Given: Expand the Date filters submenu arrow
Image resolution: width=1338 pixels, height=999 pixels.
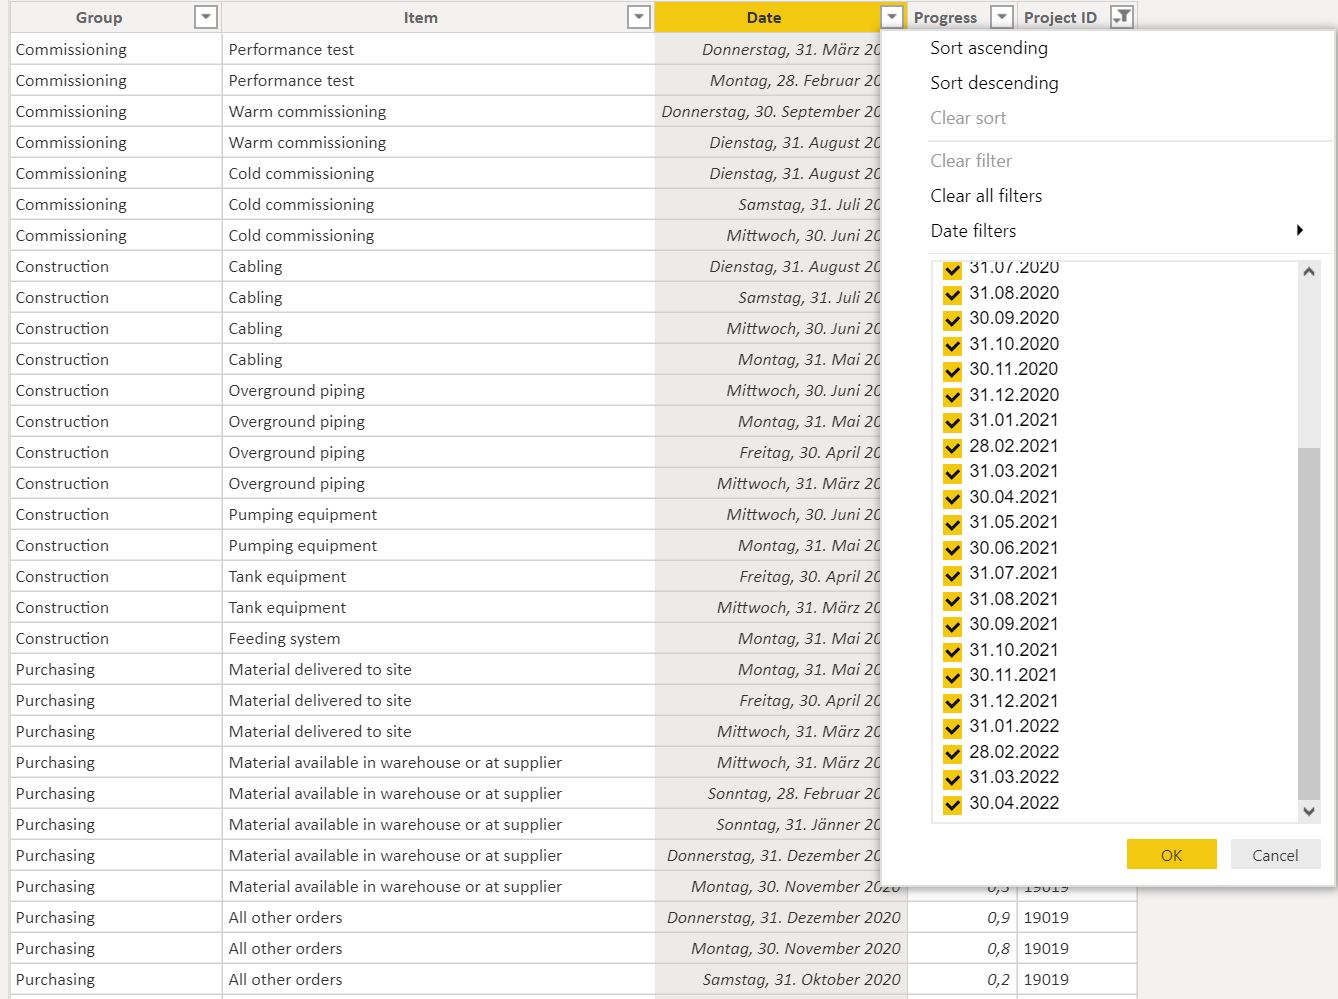Looking at the screenshot, I should [x=1300, y=230].
